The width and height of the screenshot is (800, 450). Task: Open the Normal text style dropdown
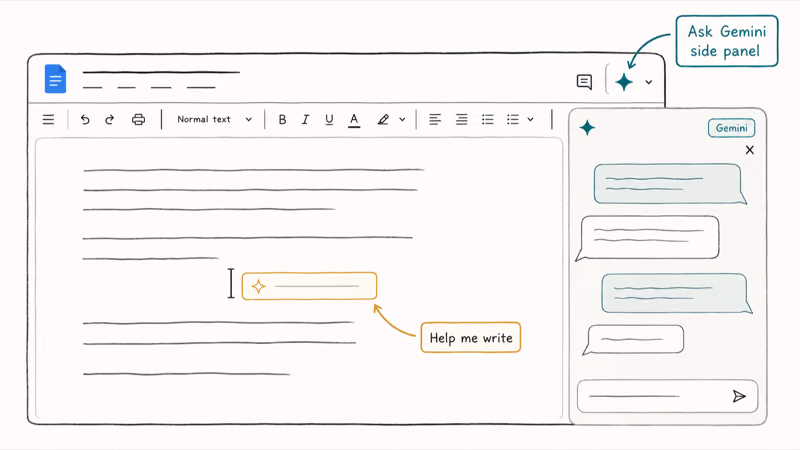(214, 119)
